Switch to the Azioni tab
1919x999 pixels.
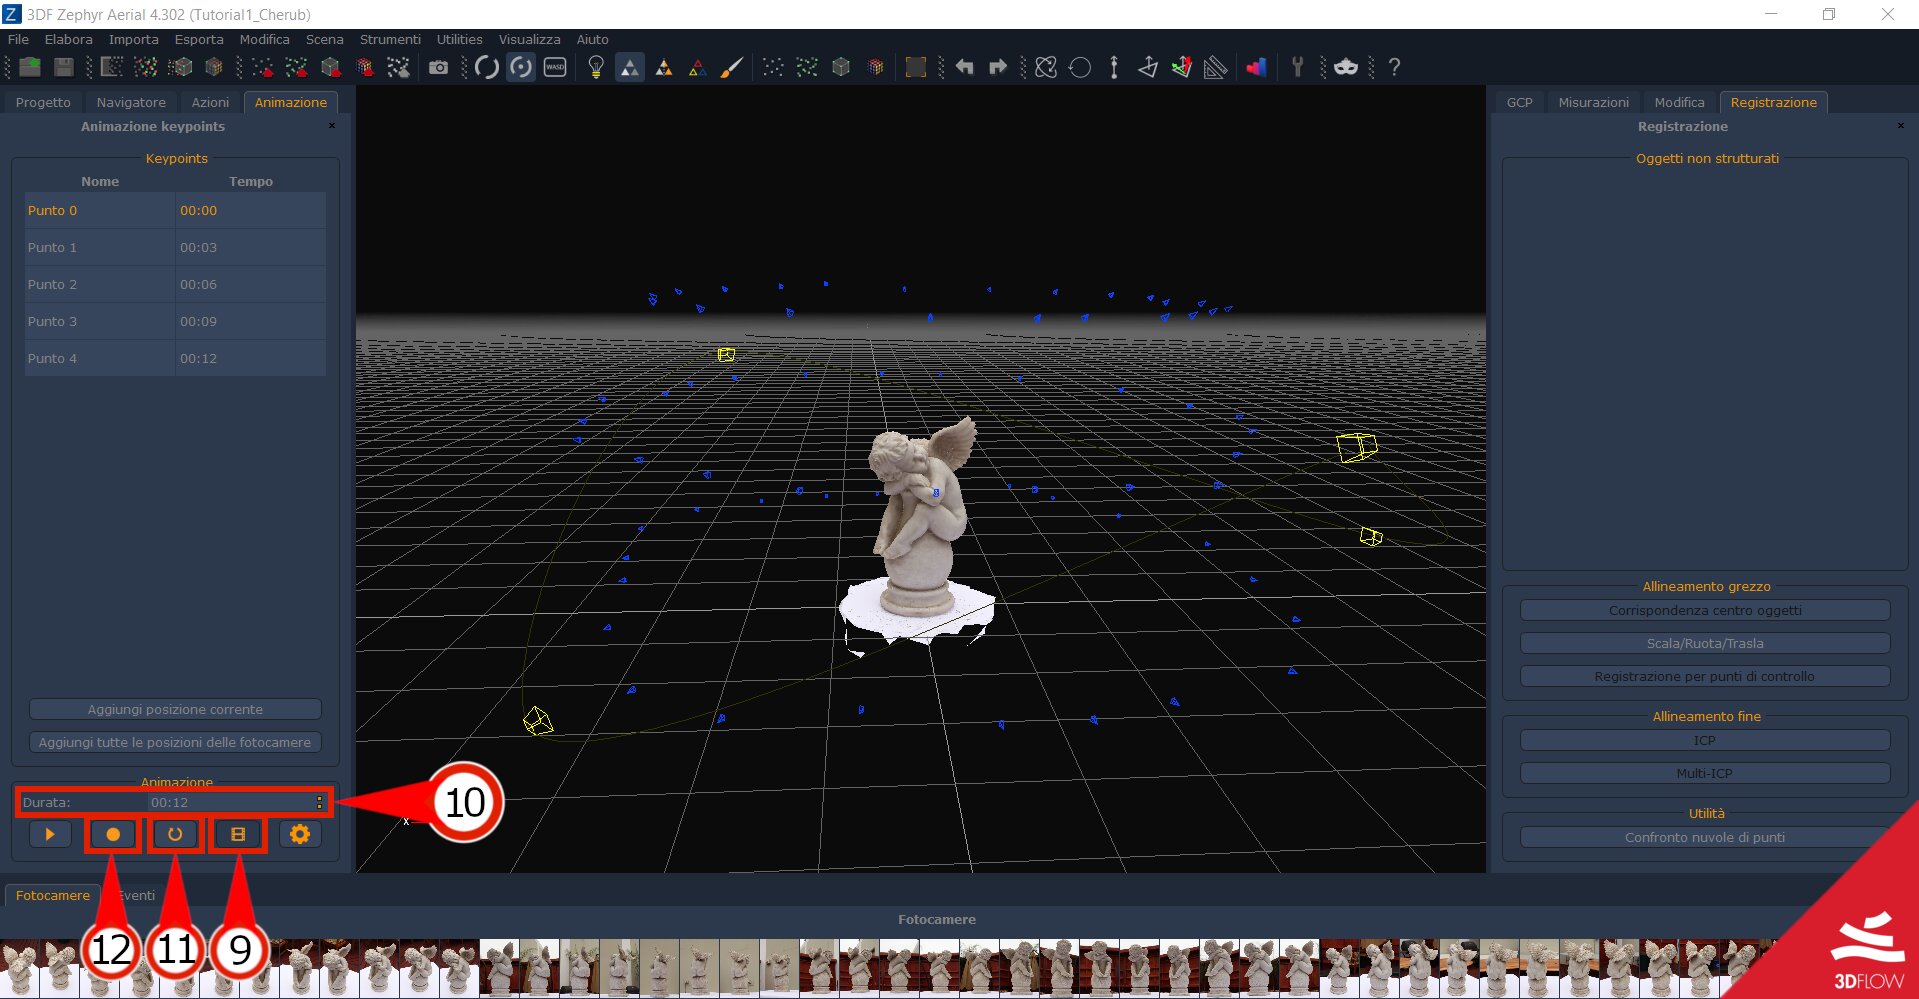tap(210, 102)
